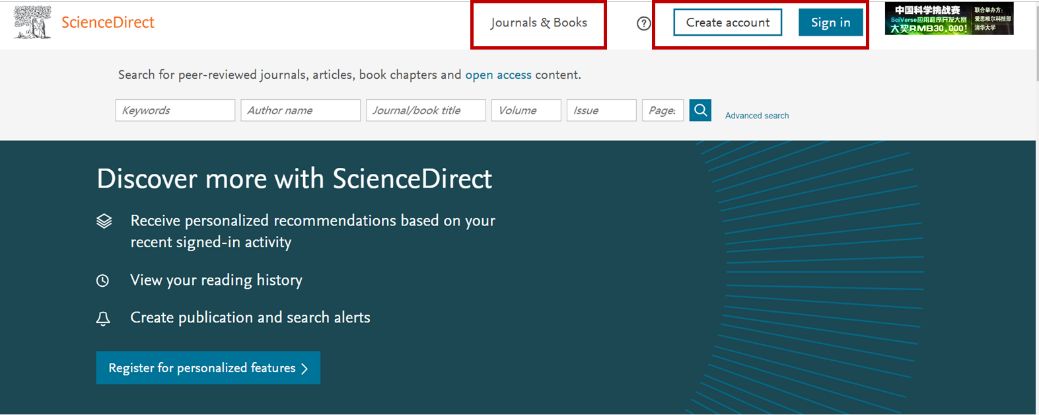Click the Page number field
Image resolution: width=1039 pixels, height=415 pixels.
pos(663,111)
